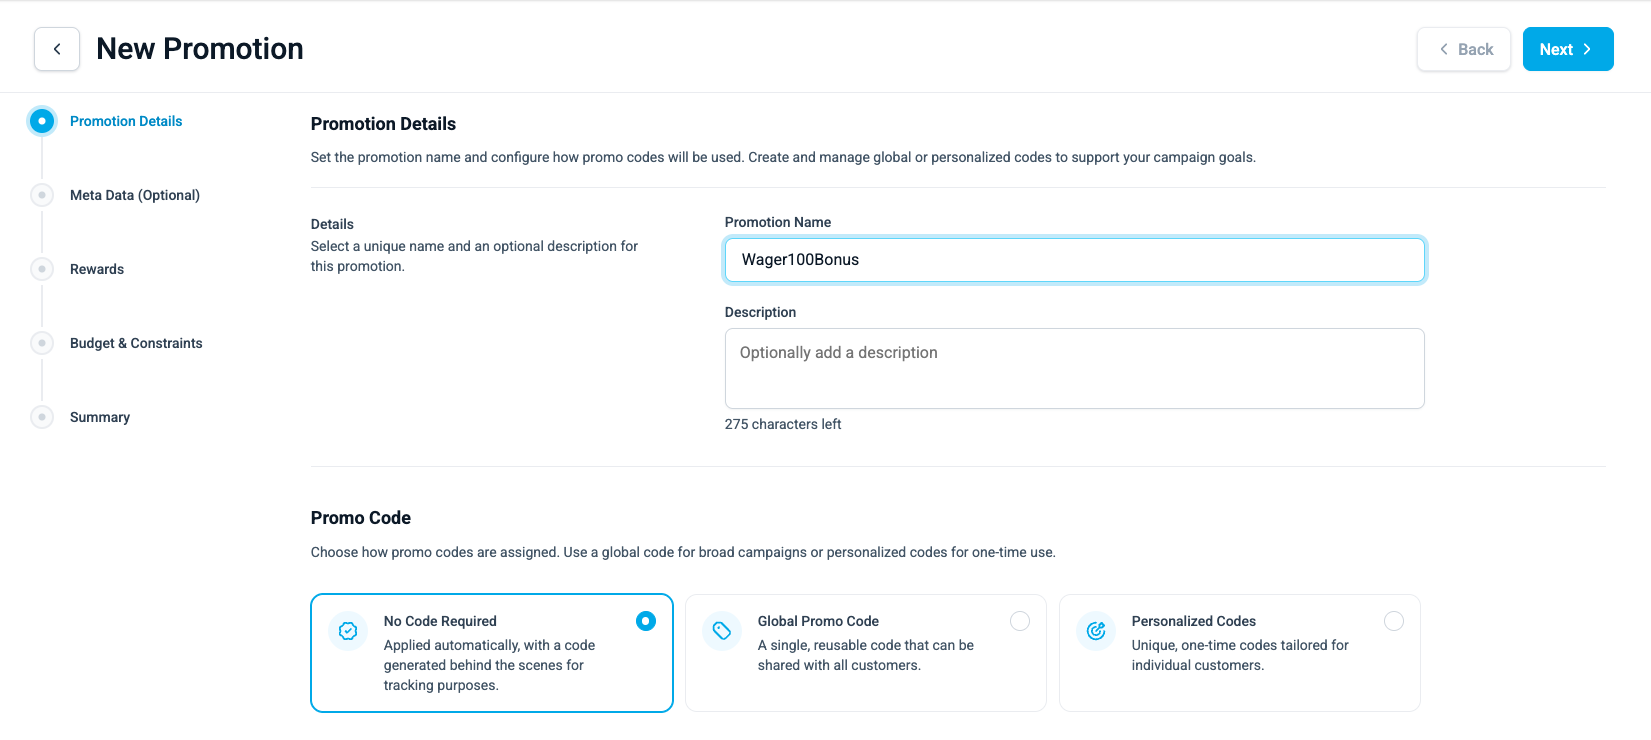Image resolution: width=1651 pixels, height=740 pixels.
Task: Go to the Meta Data (Optional) step
Action: point(135,195)
